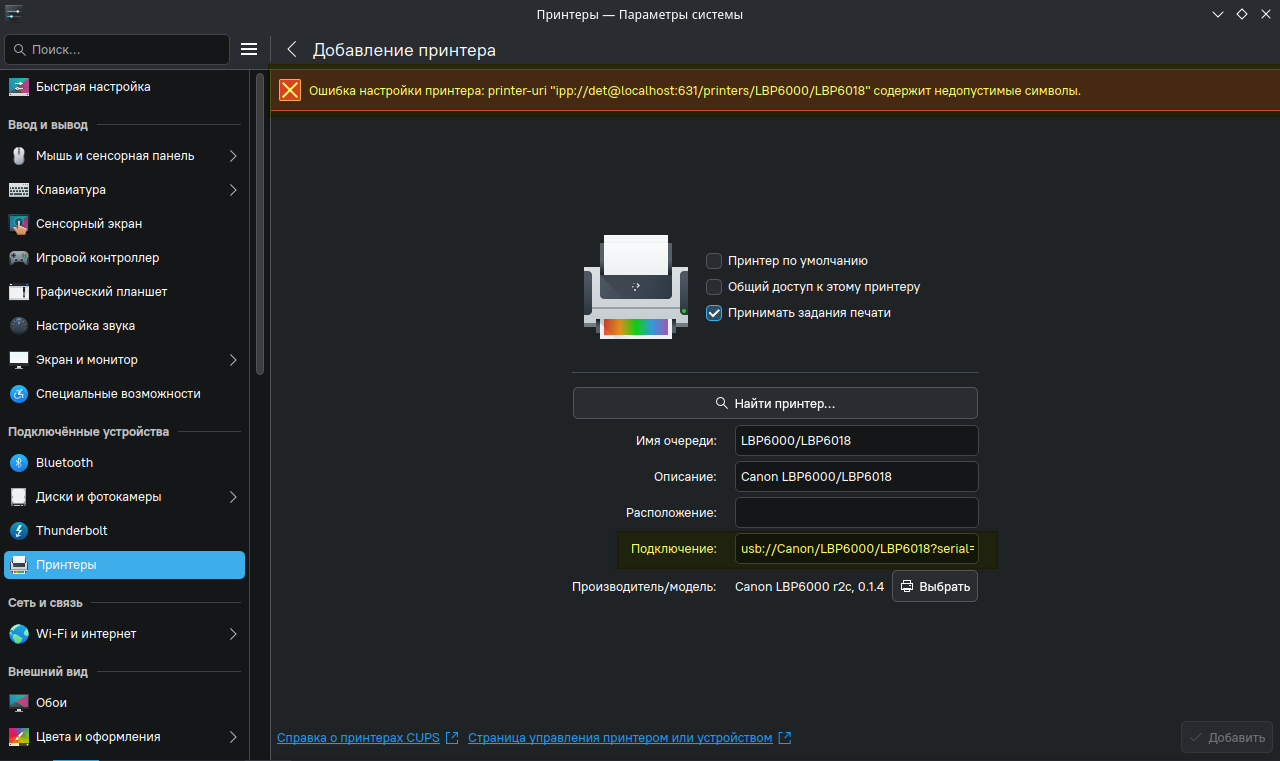
Task: Click the large printer illustration
Action: pos(636,286)
